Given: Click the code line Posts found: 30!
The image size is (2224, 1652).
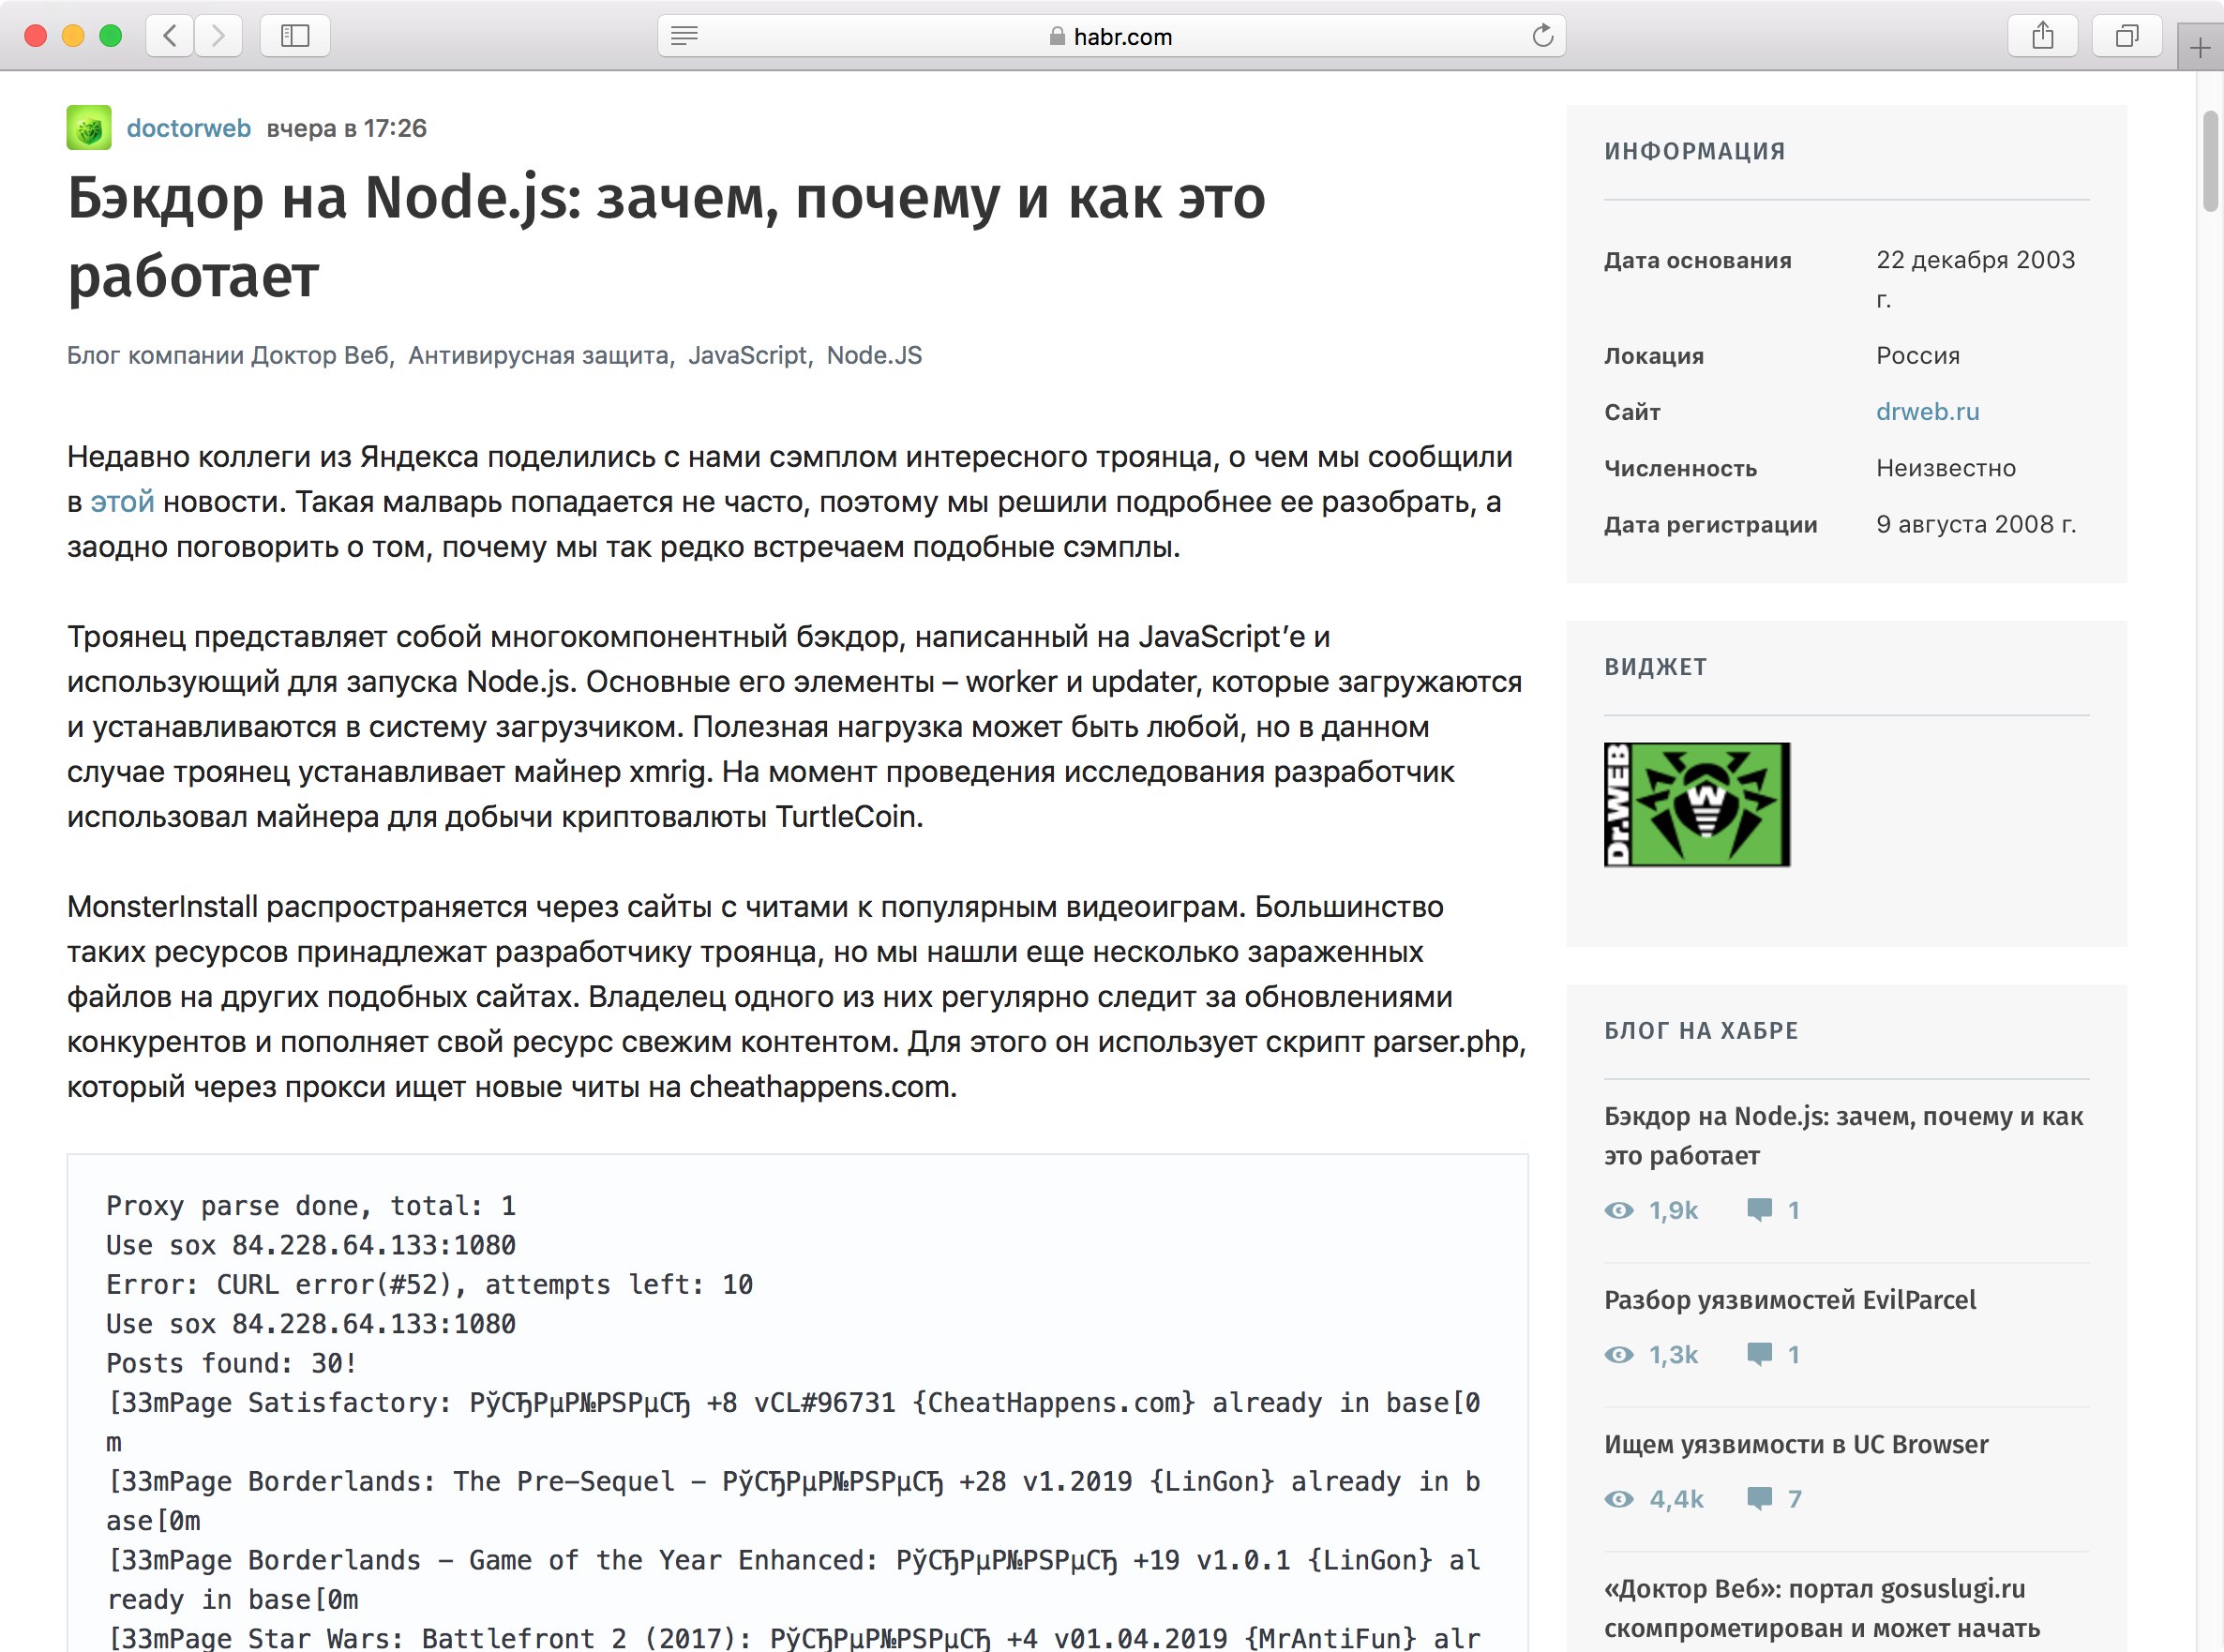Looking at the screenshot, I should (232, 1363).
